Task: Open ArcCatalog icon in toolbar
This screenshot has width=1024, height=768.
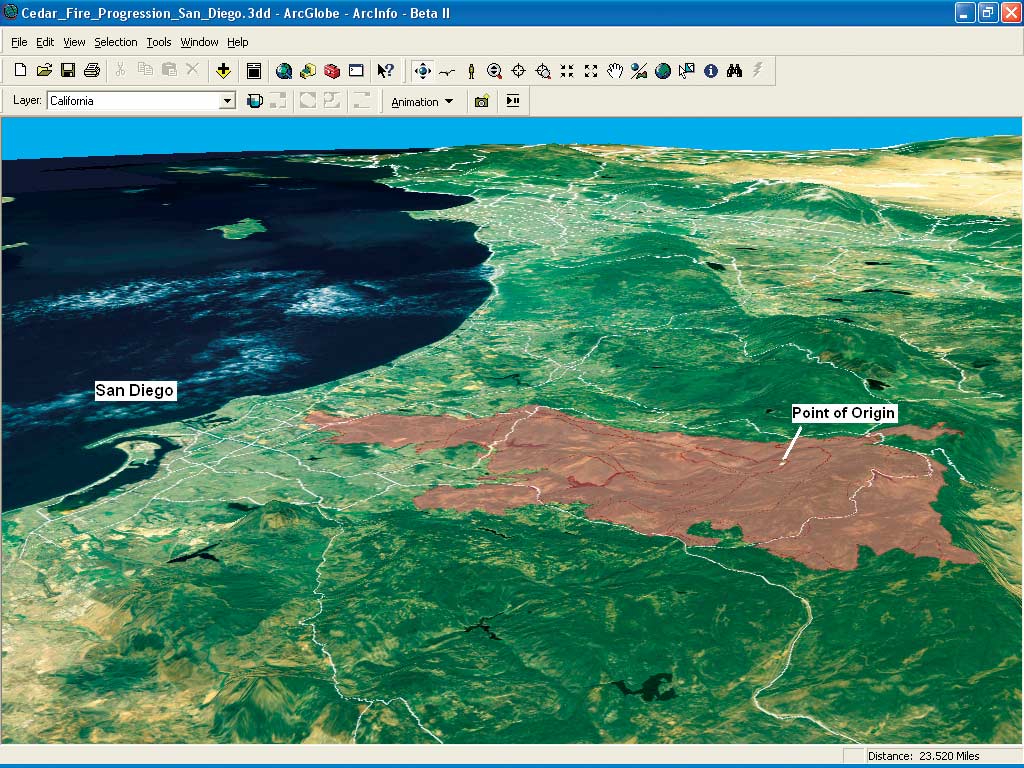Action: tap(308, 71)
